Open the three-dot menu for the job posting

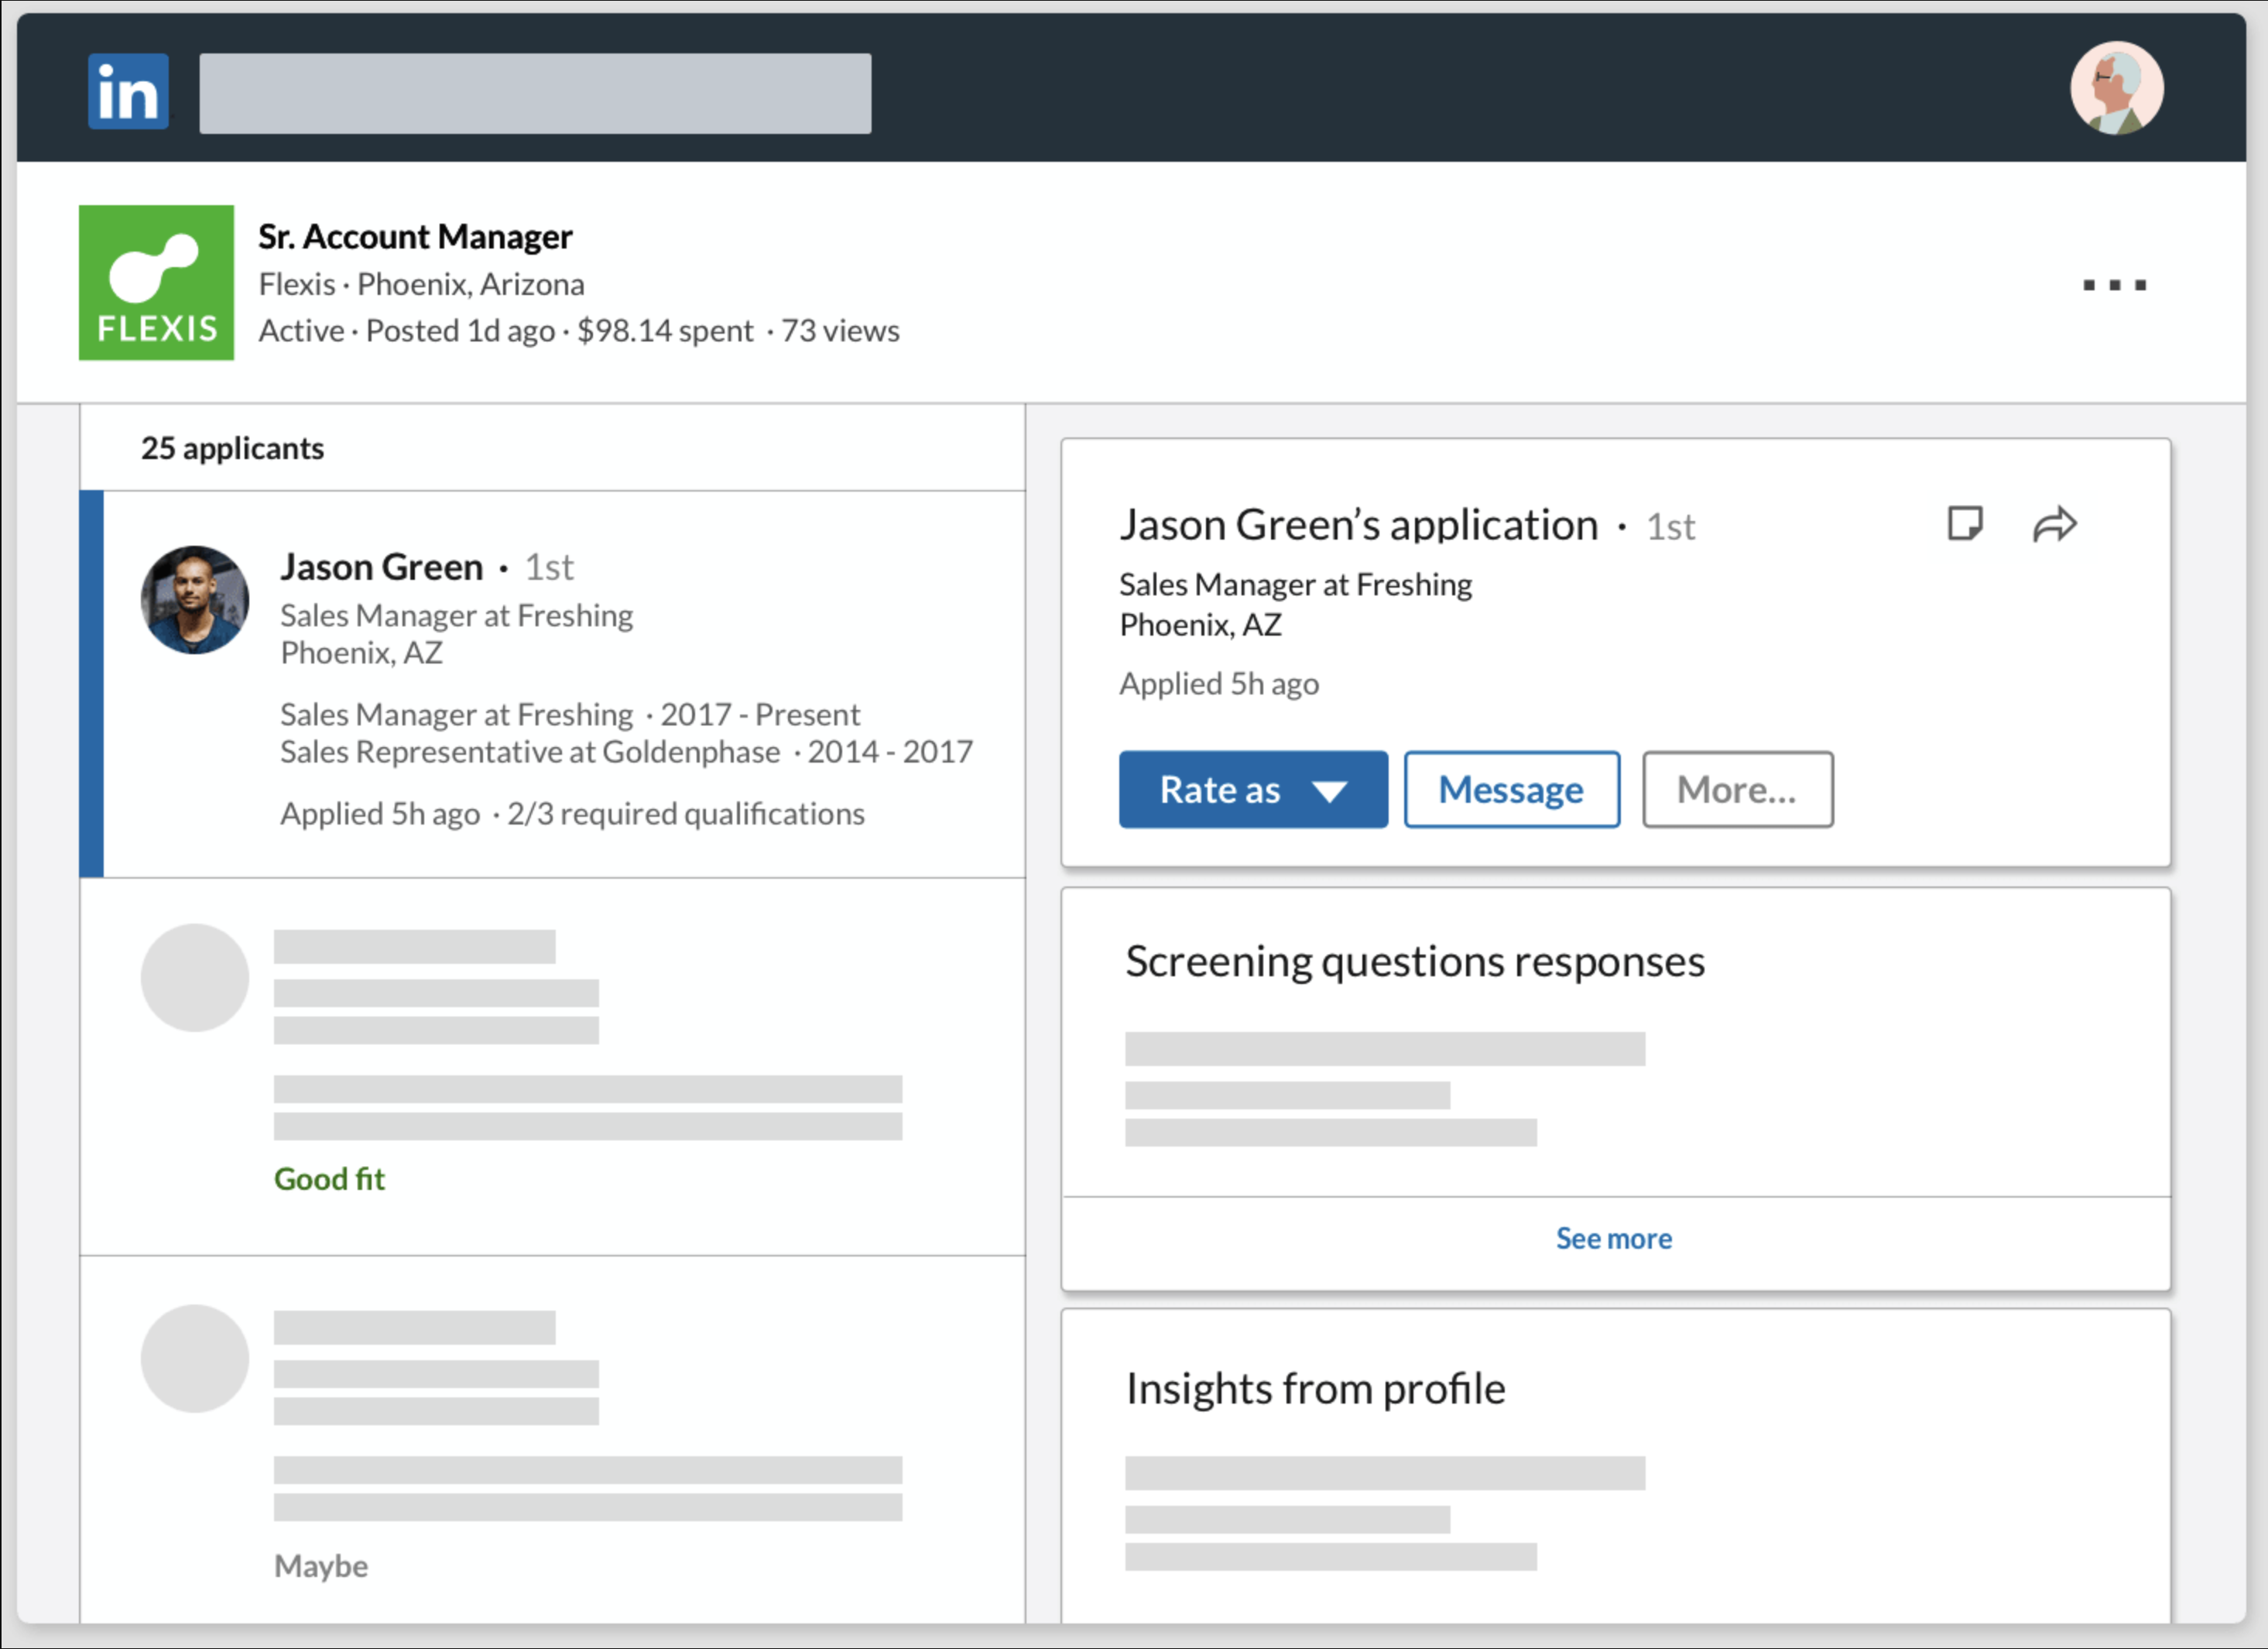2114,283
